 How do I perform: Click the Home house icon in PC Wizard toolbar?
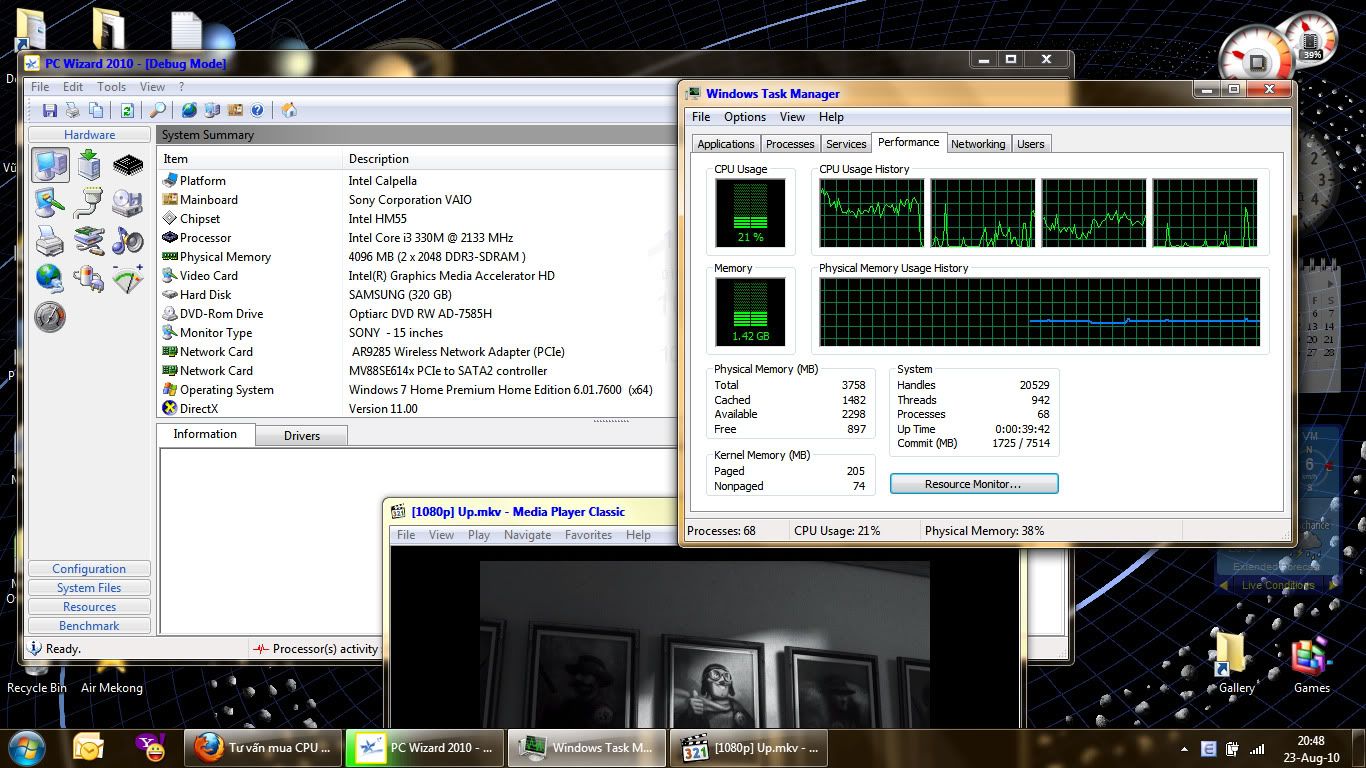[x=289, y=110]
